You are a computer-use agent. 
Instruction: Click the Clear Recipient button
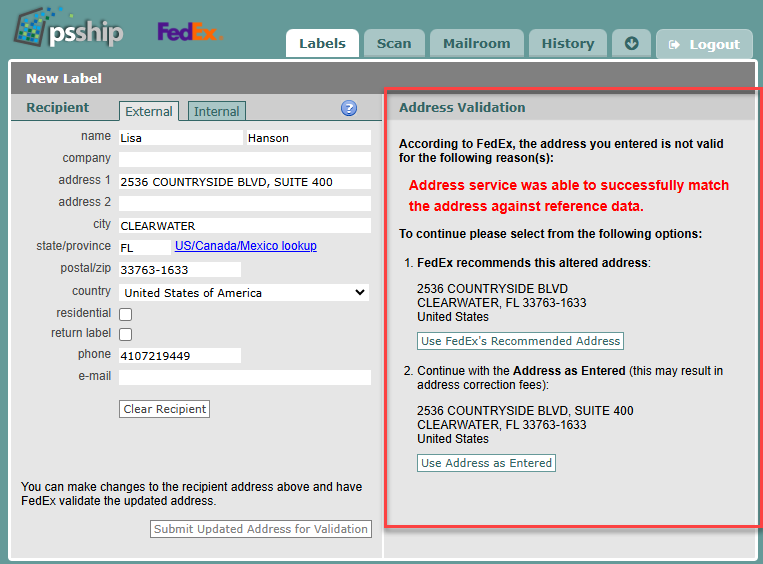tap(164, 409)
